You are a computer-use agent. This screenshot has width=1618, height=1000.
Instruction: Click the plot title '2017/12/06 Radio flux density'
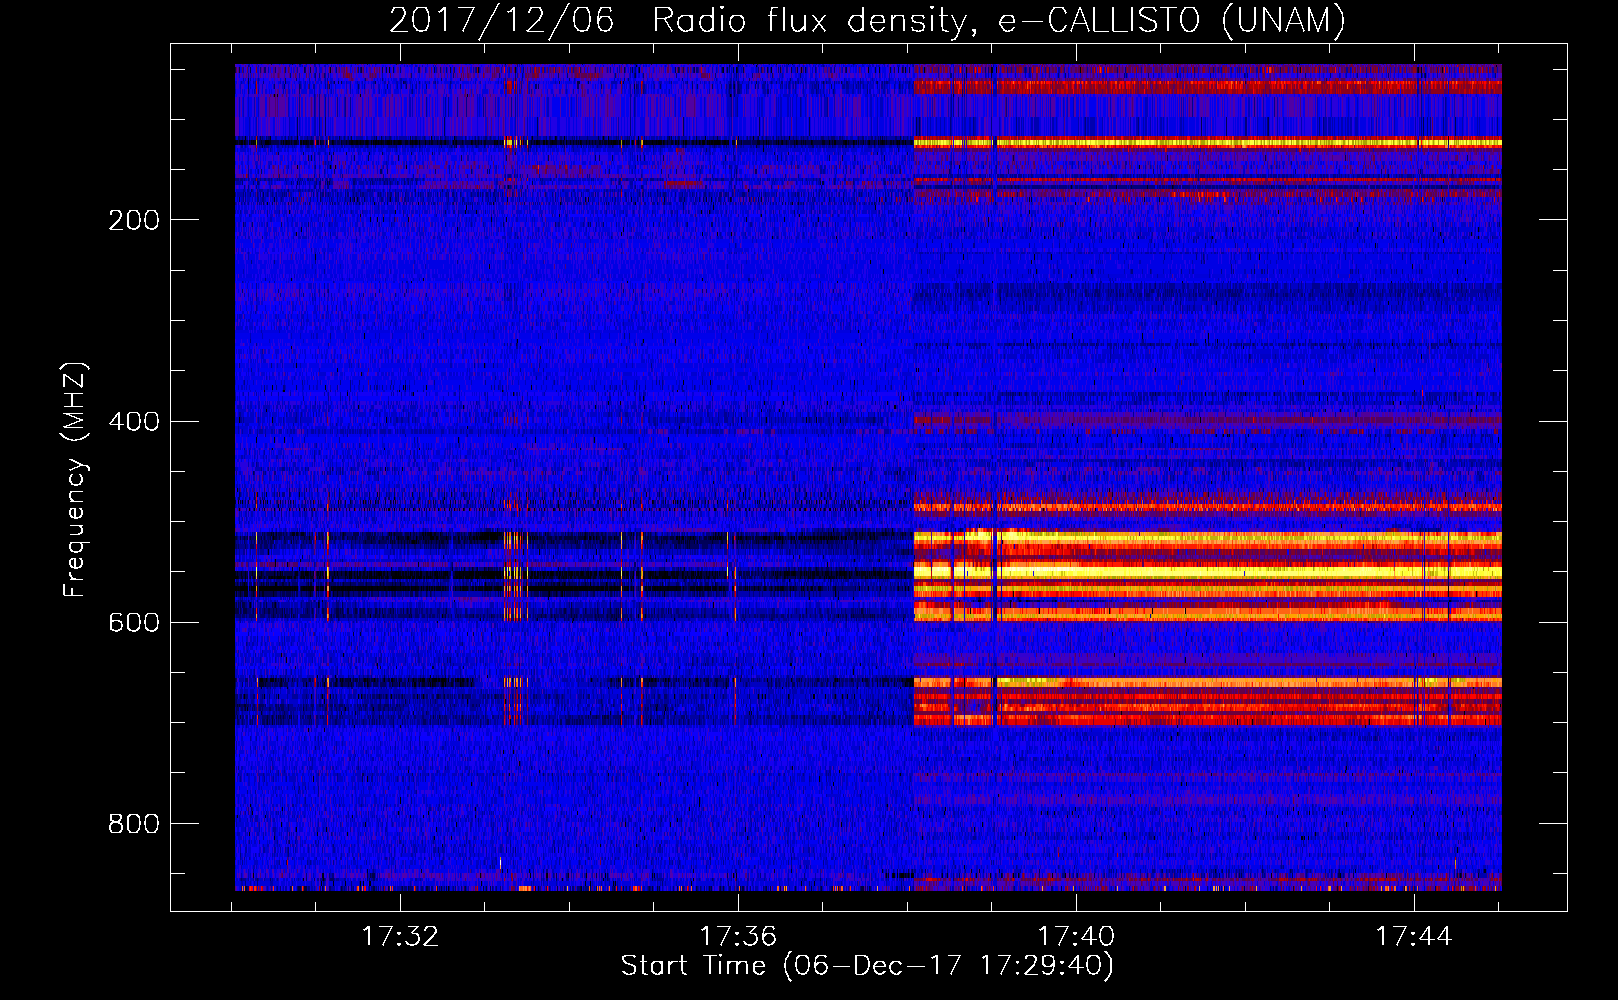point(868,21)
